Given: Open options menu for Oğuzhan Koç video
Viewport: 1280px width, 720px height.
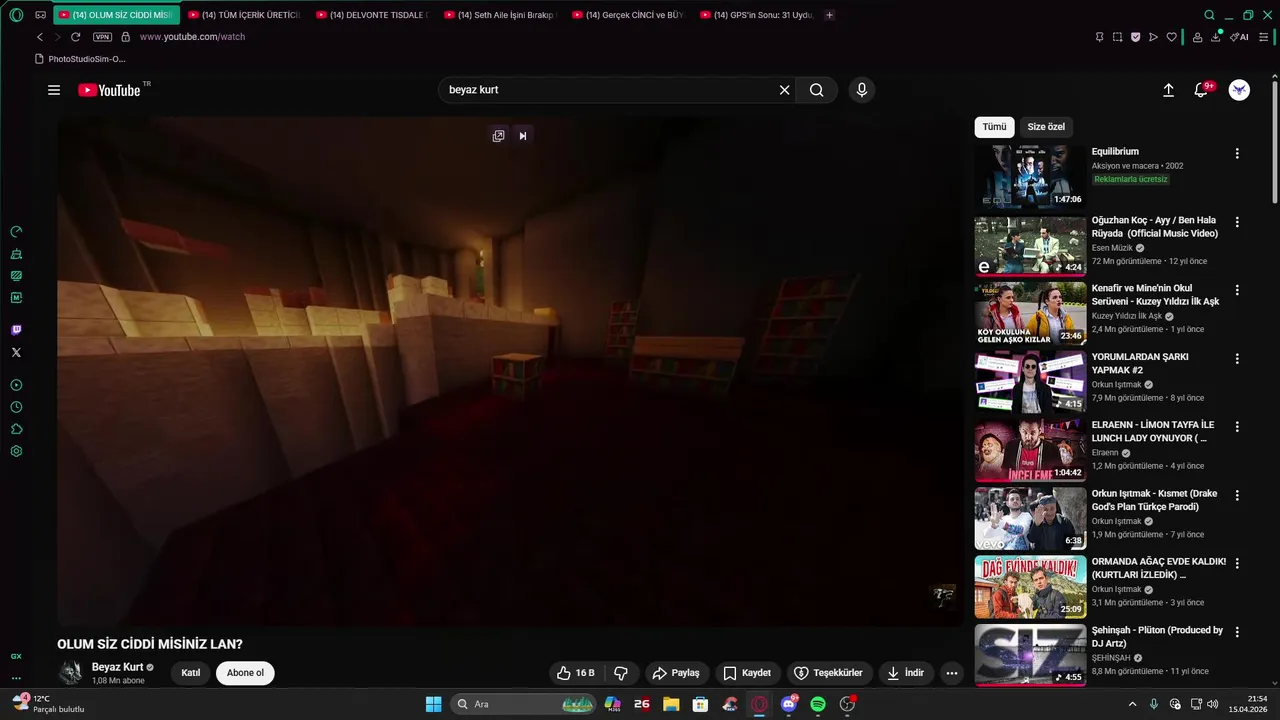Looking at the screenshot, I should point(1237,222).
